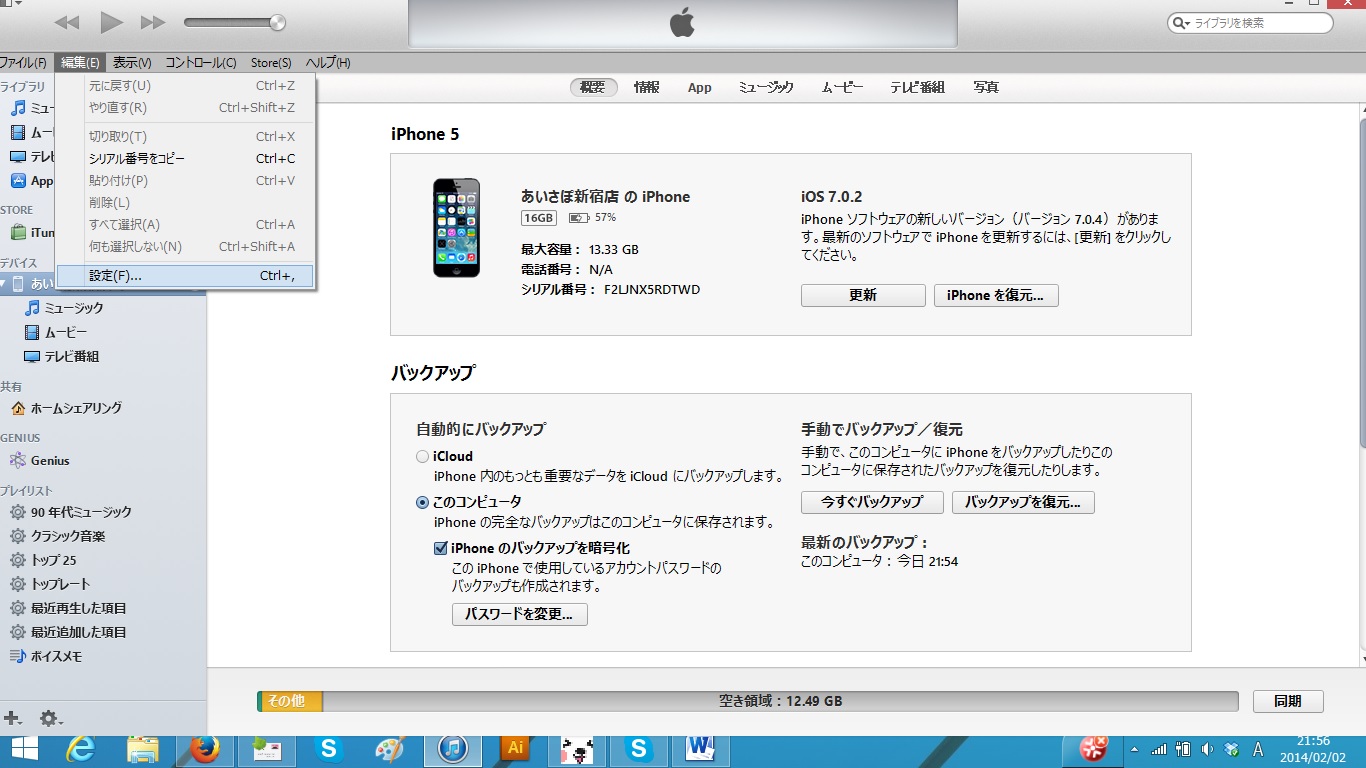Open the gear actions dropdown below the sidebar
The image size is (1366, 768).
point(50,718)
